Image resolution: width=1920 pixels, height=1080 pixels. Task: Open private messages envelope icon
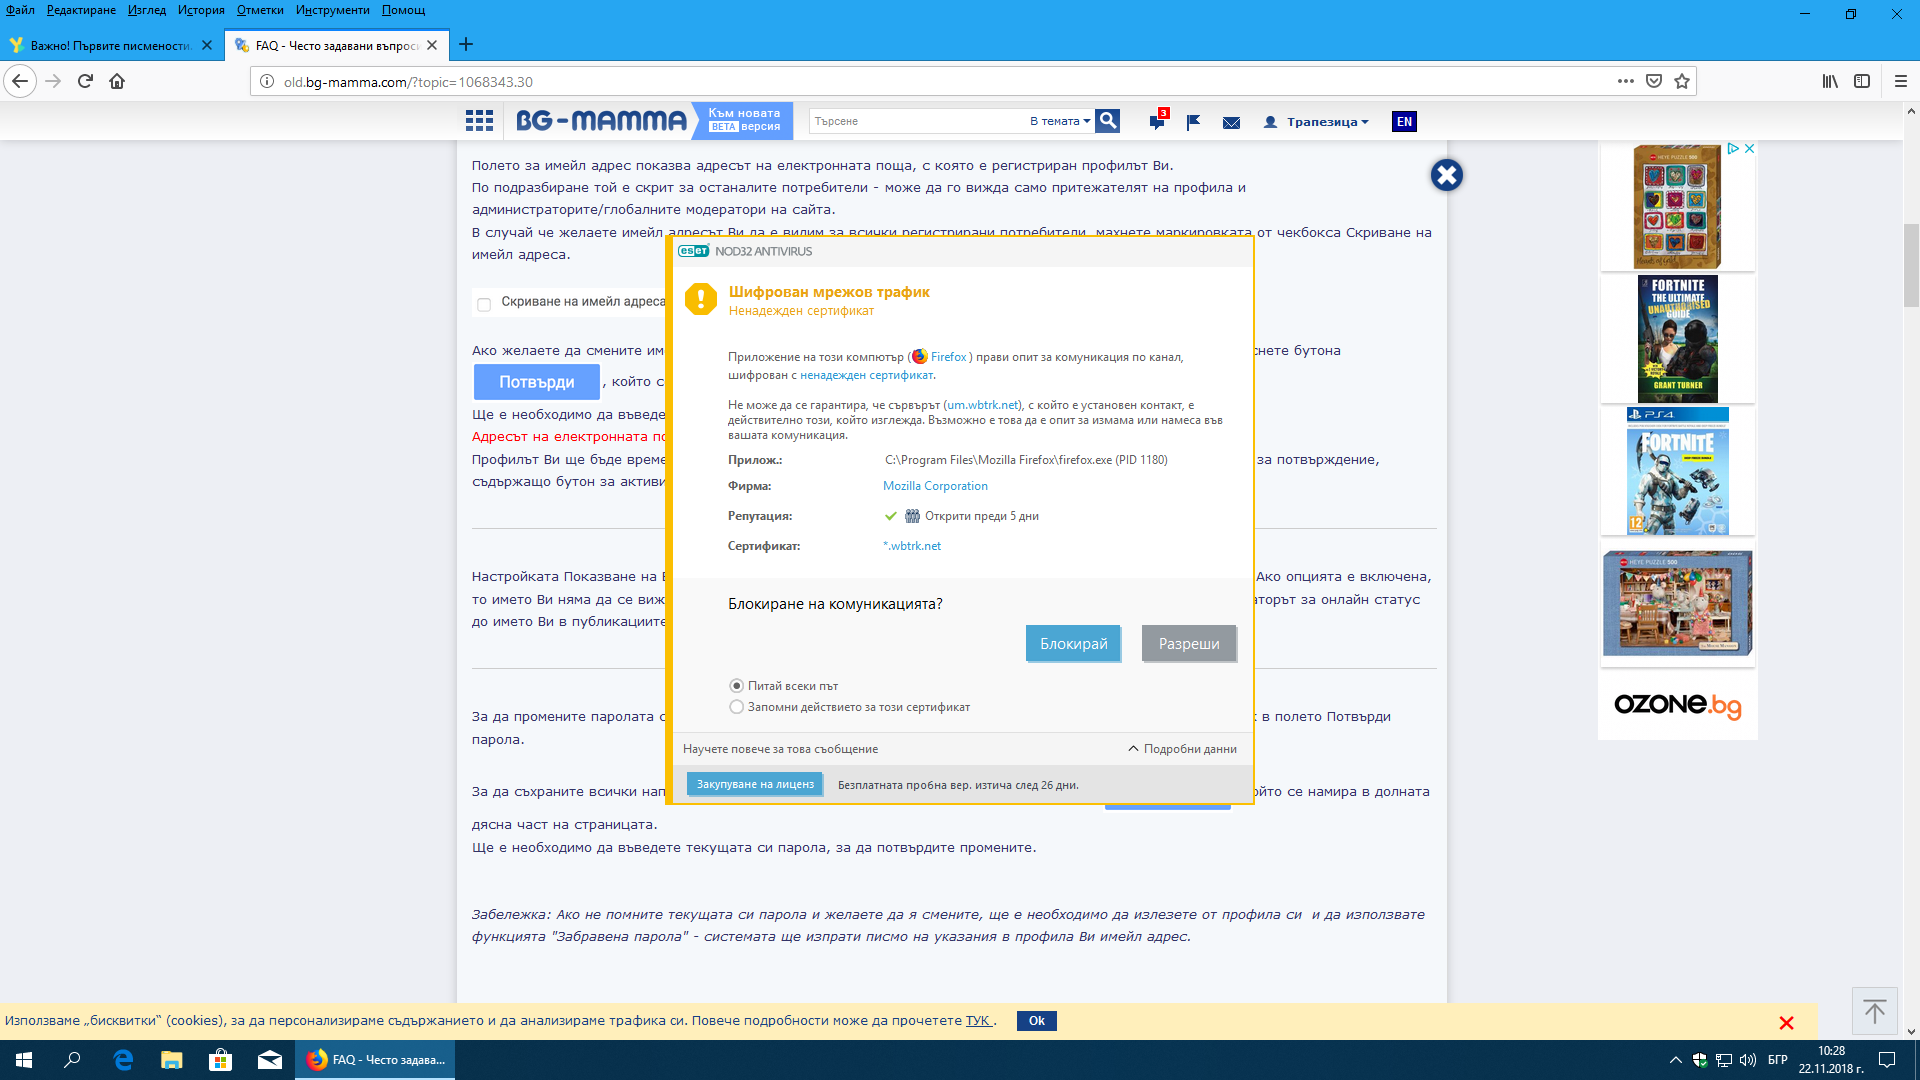[1231, 122]
